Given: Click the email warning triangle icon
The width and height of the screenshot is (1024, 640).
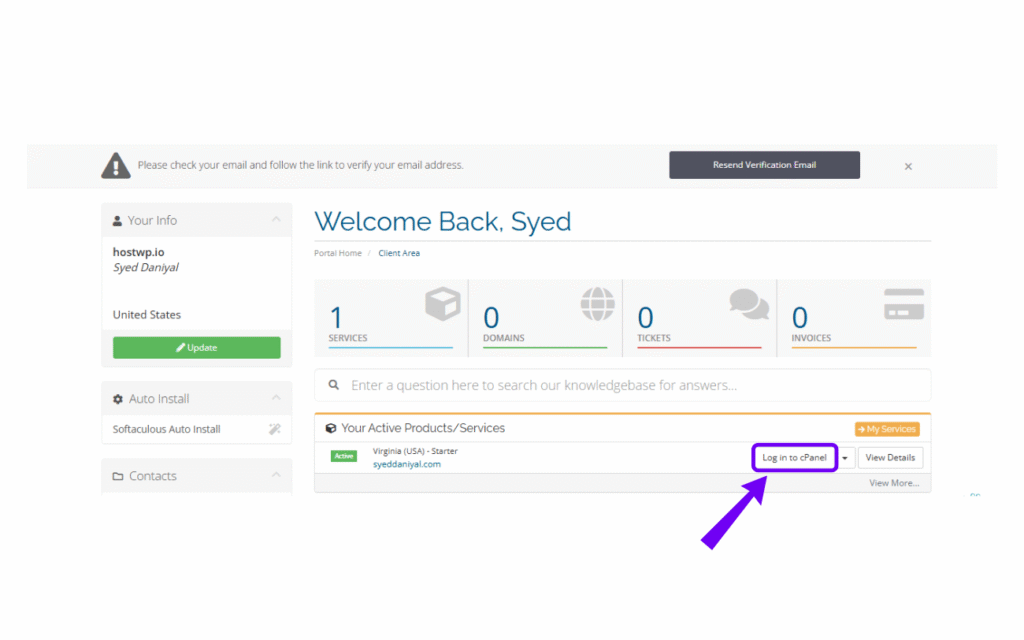Looking at the screenshot, I should [x=116, y=164].
